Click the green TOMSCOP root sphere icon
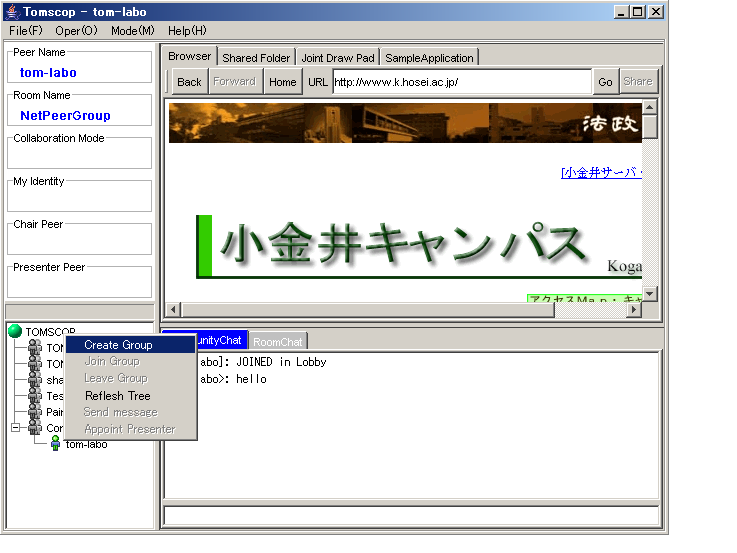 pos(15,331)
